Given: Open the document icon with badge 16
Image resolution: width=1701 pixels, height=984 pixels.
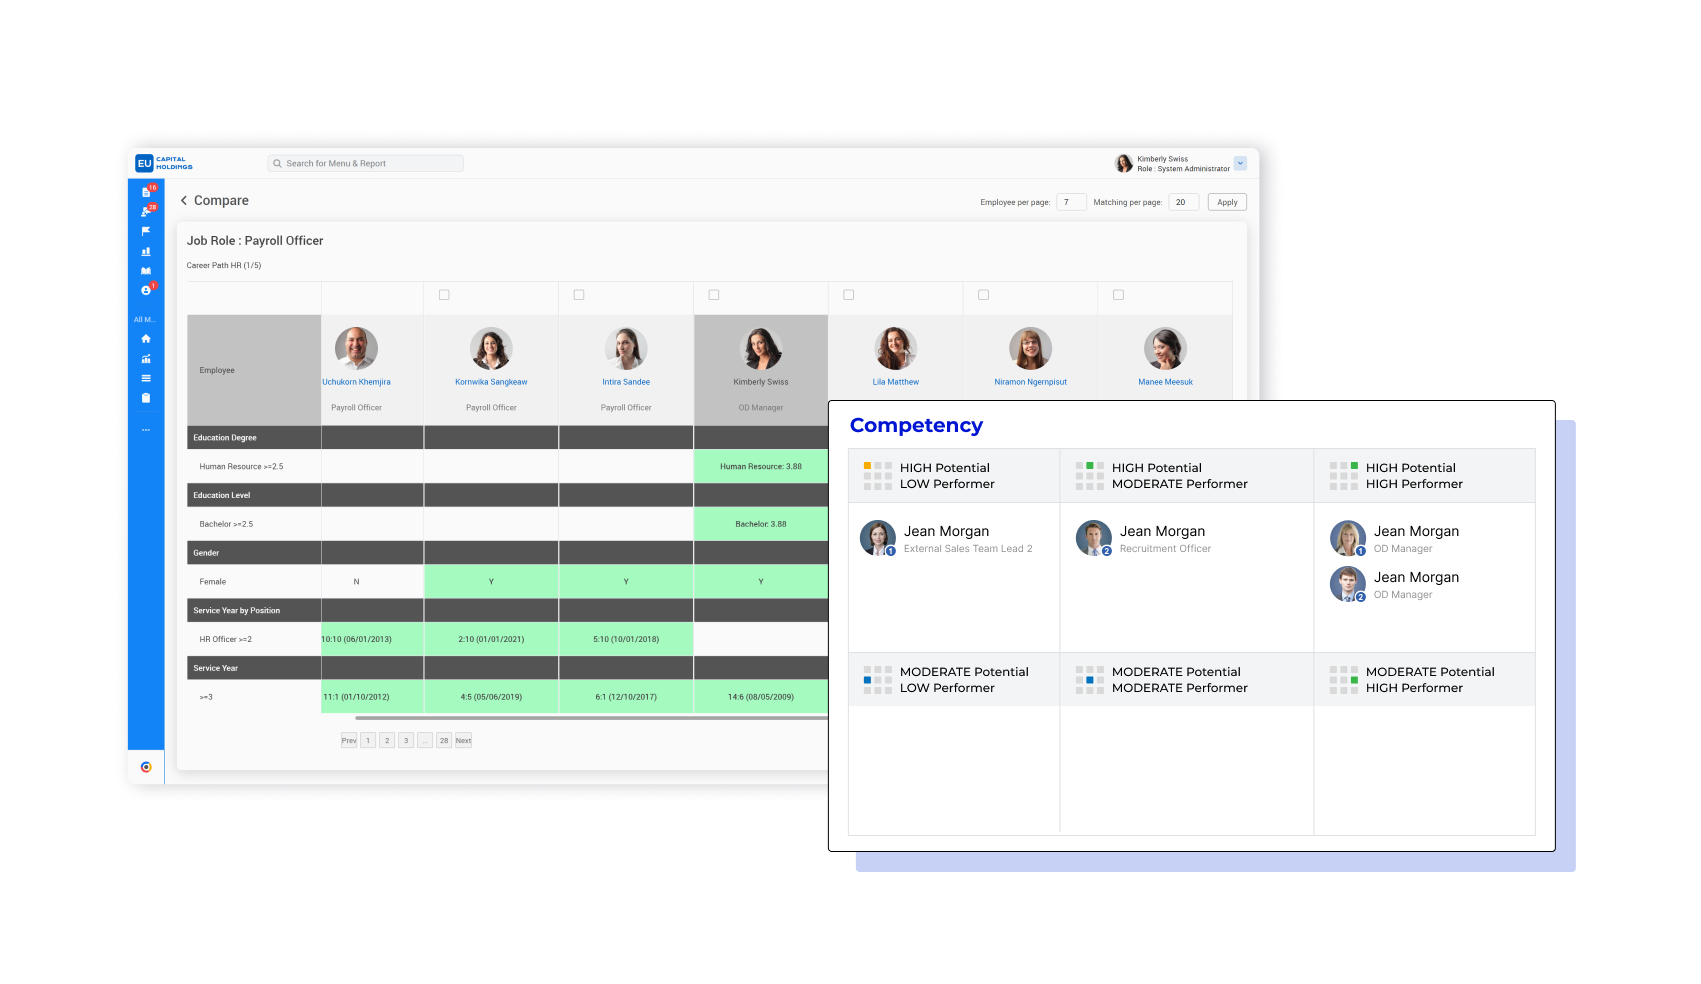Looking at the screenshot, I should (x=146, y=192).
